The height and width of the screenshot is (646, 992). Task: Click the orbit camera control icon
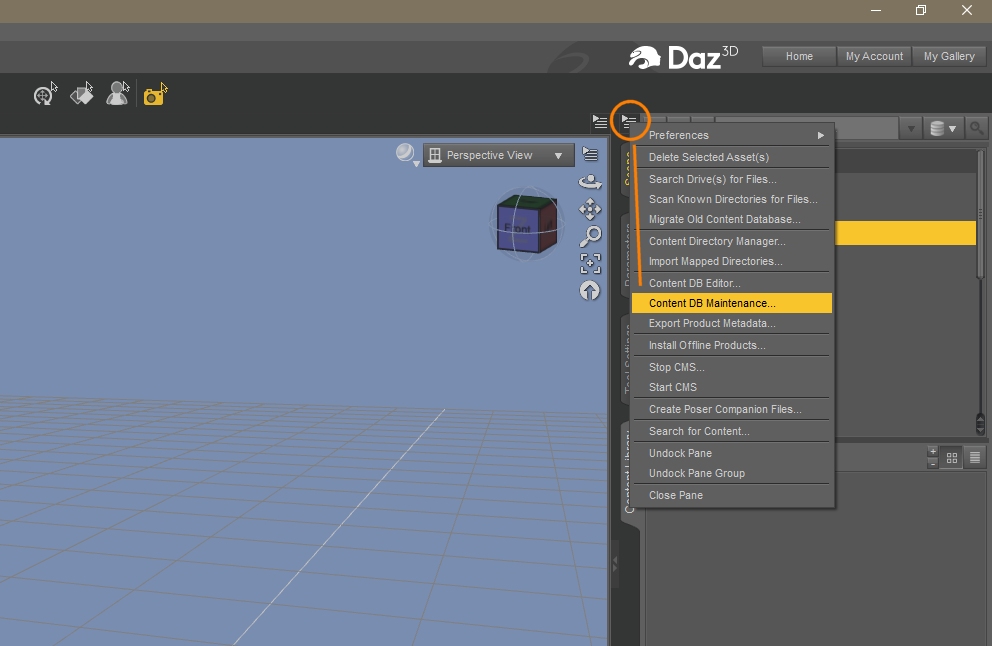(590, 182)
